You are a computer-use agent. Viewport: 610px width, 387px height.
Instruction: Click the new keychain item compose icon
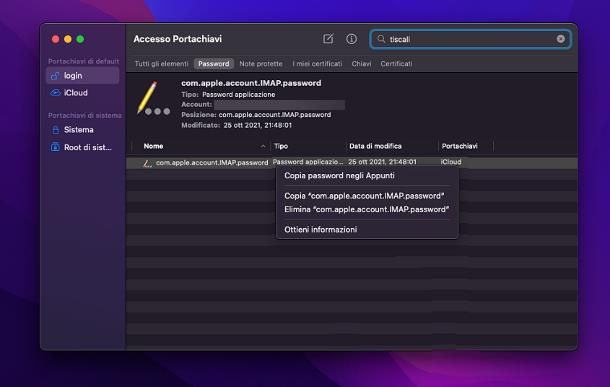click(x=328, y=39)
